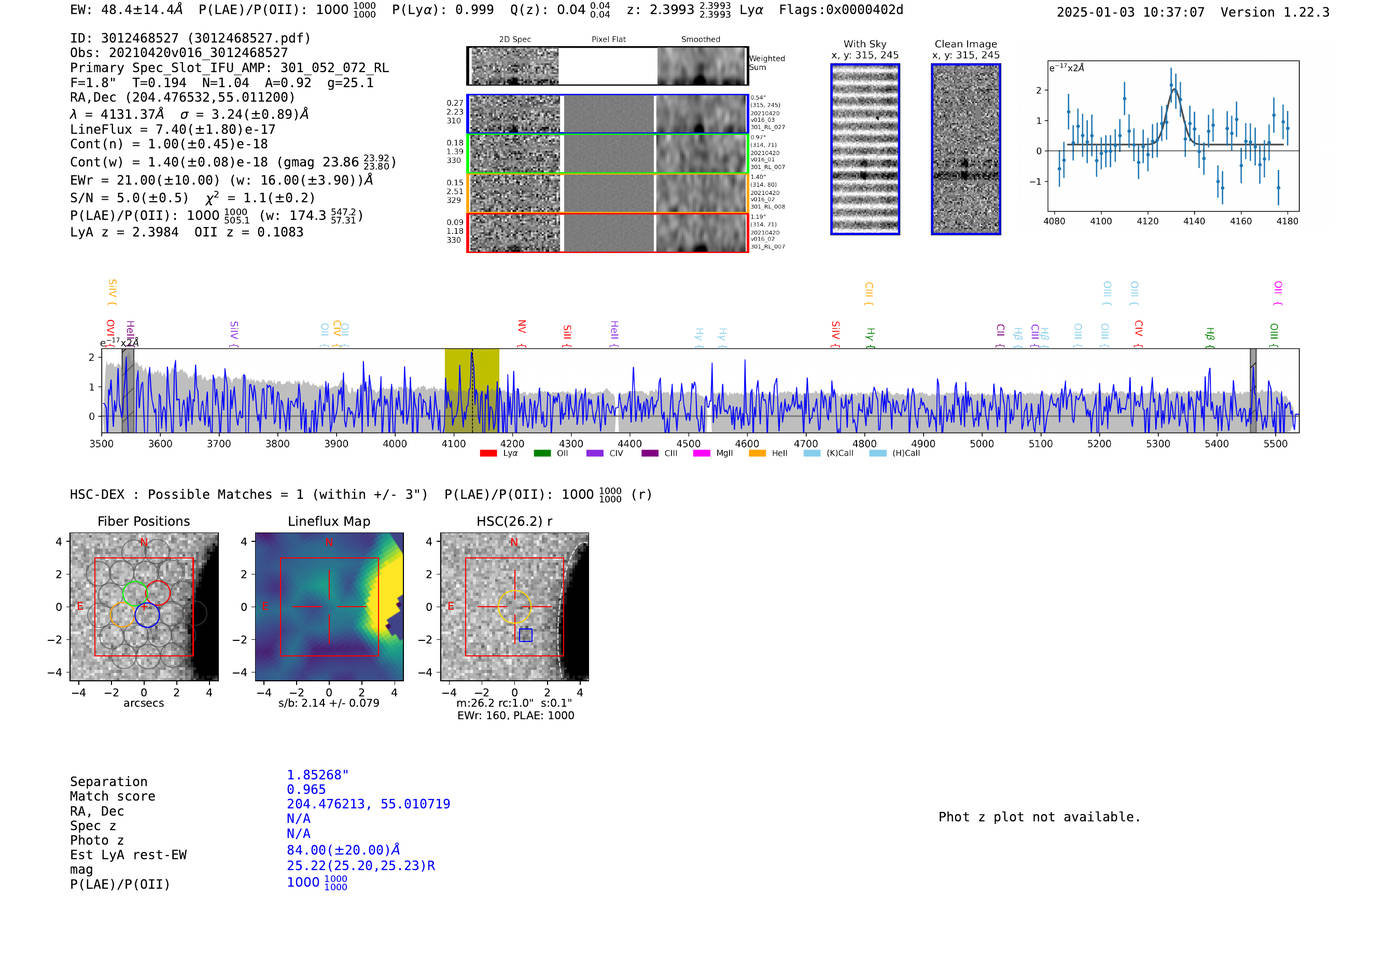
Task: Open the Lineflux Map panel
Action: tap(329, 607)
